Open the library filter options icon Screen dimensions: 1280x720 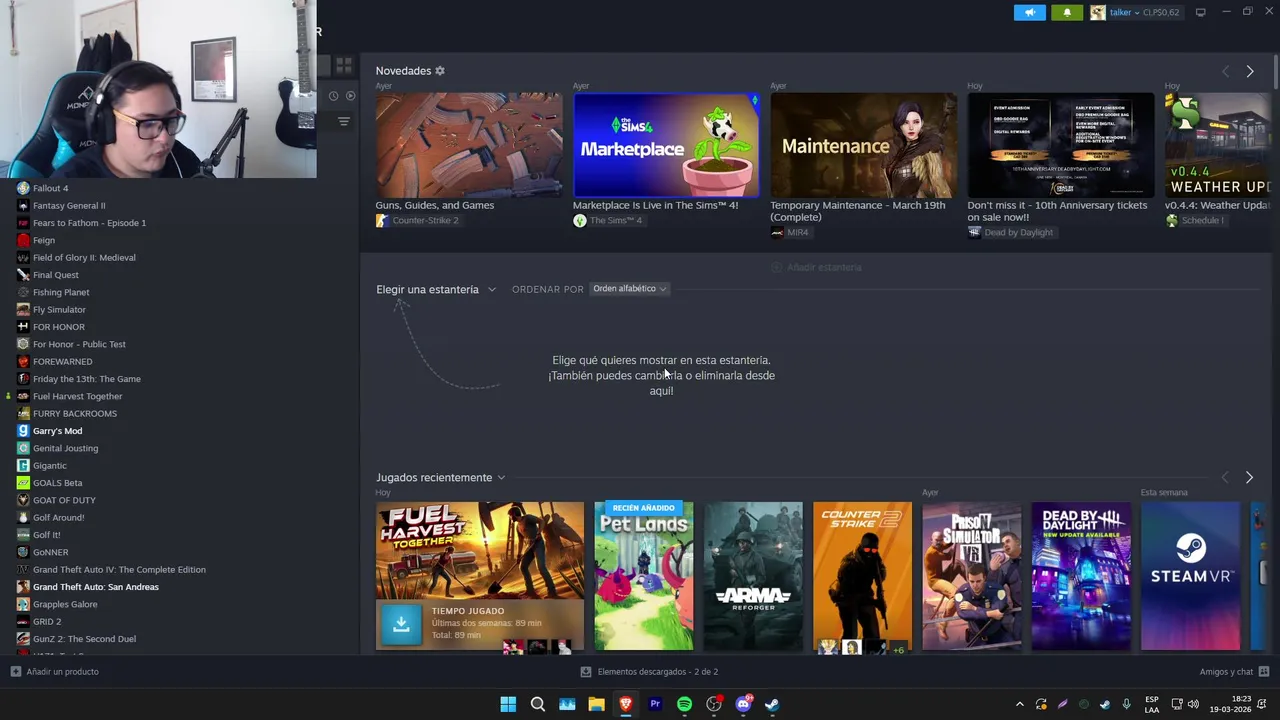tap(344, 121)
